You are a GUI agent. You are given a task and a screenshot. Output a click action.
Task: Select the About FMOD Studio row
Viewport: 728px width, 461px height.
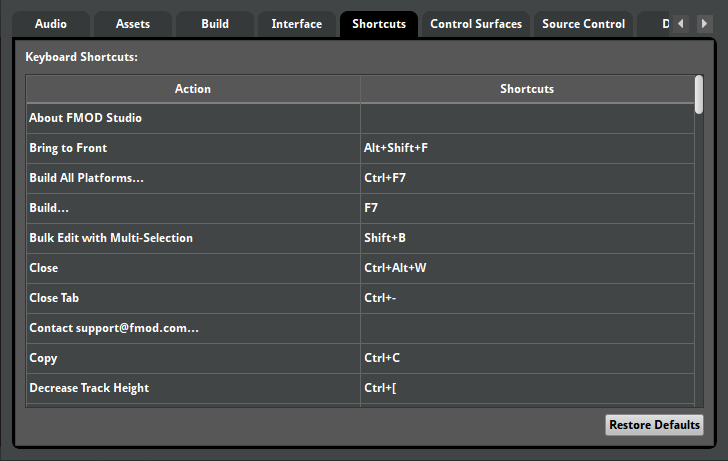pos(193,118)
